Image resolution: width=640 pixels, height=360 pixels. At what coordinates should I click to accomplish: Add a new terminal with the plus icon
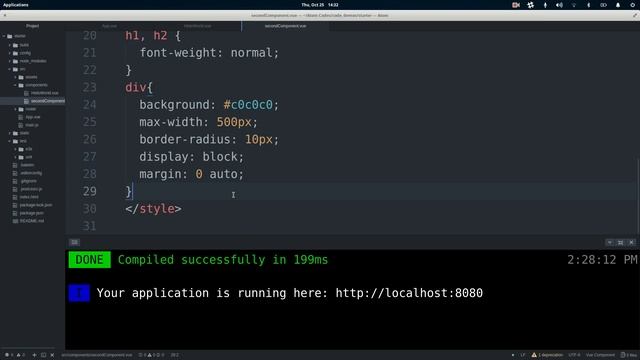coord(34,355)
